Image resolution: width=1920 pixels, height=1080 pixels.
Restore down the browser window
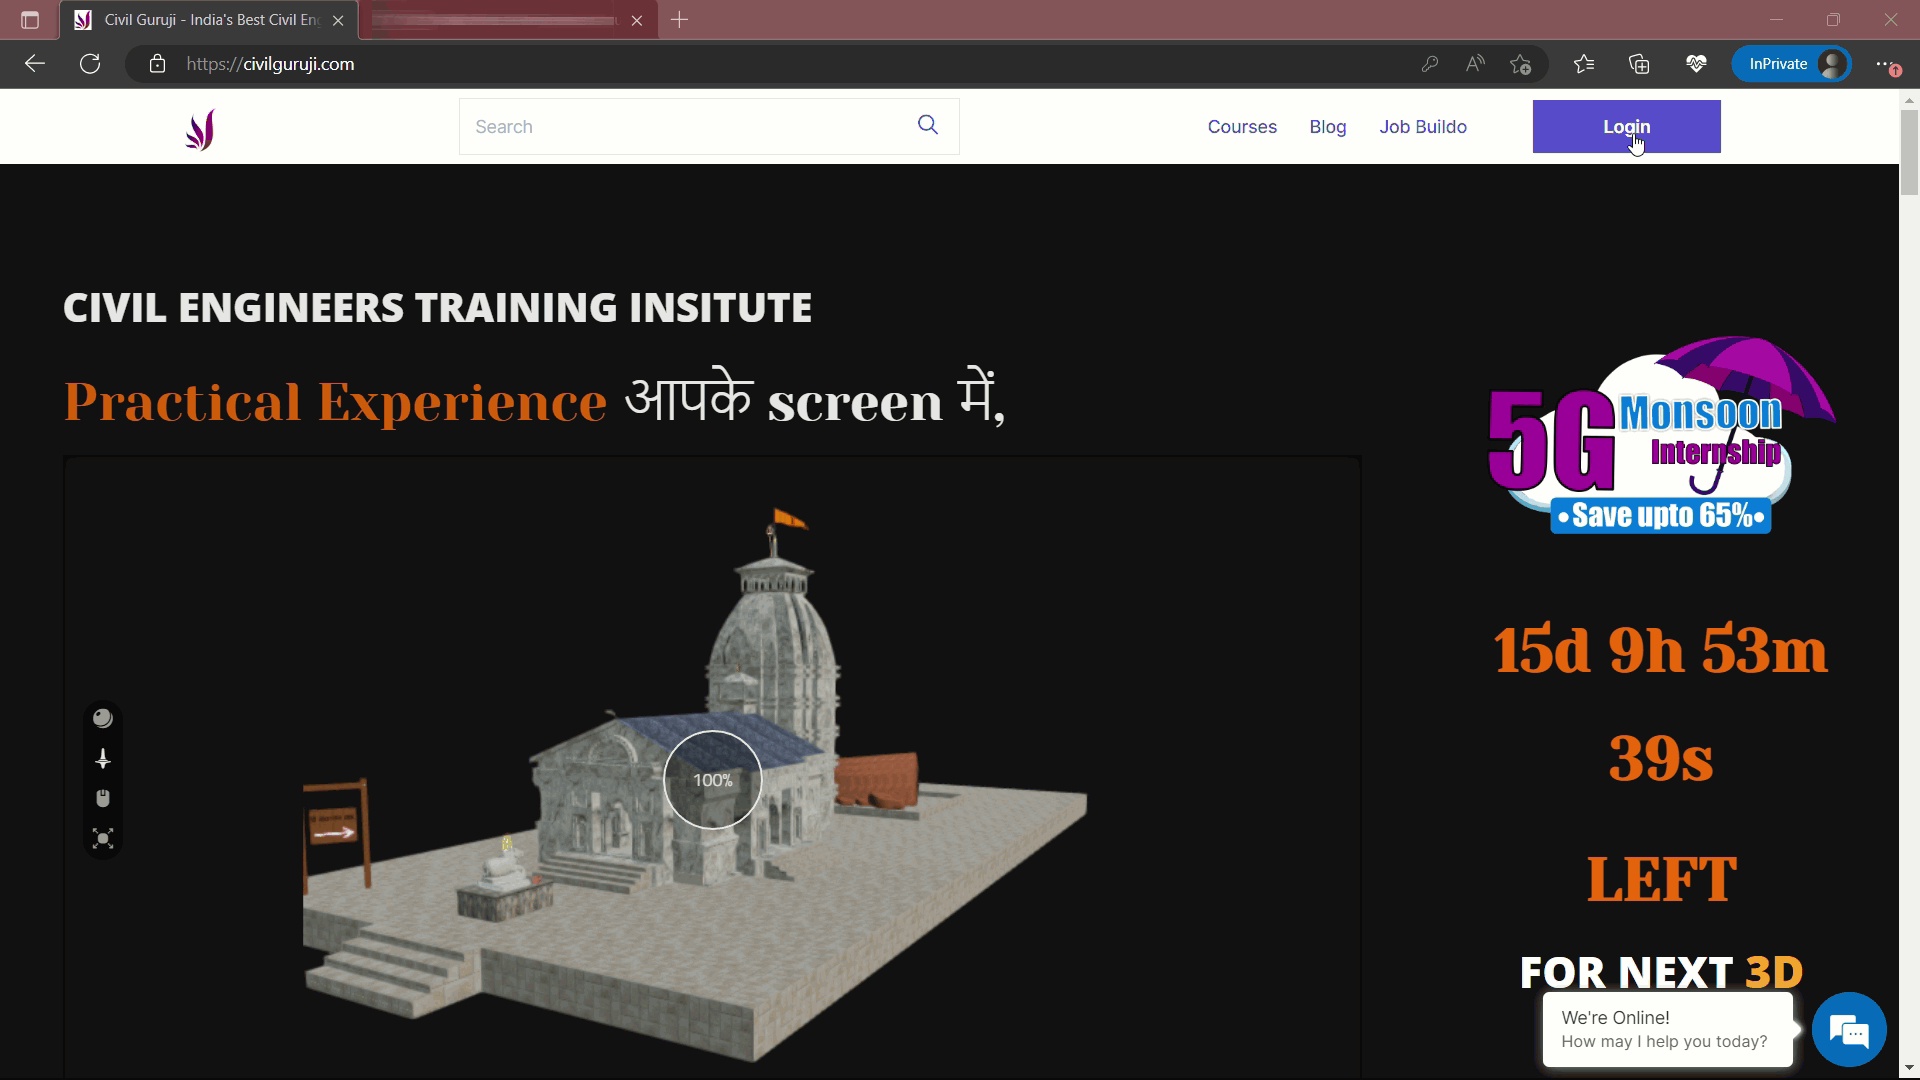click(x=1833, y=20)
